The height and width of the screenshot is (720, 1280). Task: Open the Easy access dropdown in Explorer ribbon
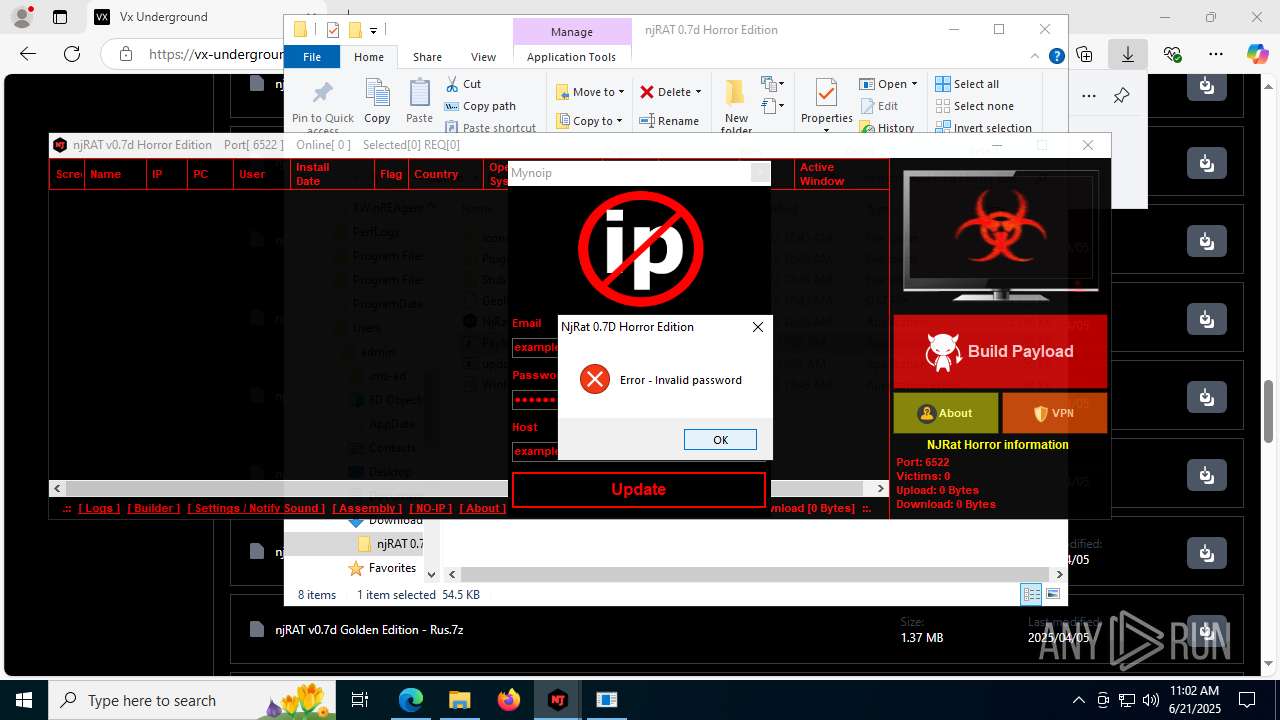coord(771,106)
